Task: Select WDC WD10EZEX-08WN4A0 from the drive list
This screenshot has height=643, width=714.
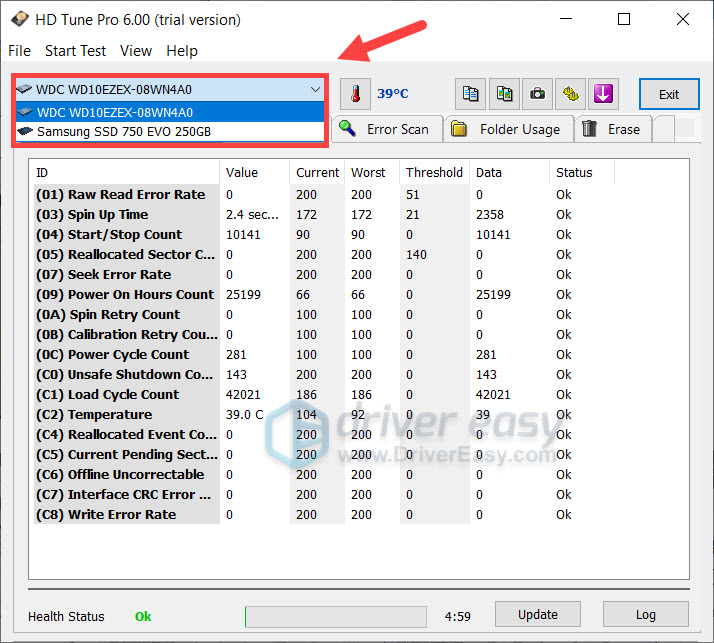Action: click(115, 112)
